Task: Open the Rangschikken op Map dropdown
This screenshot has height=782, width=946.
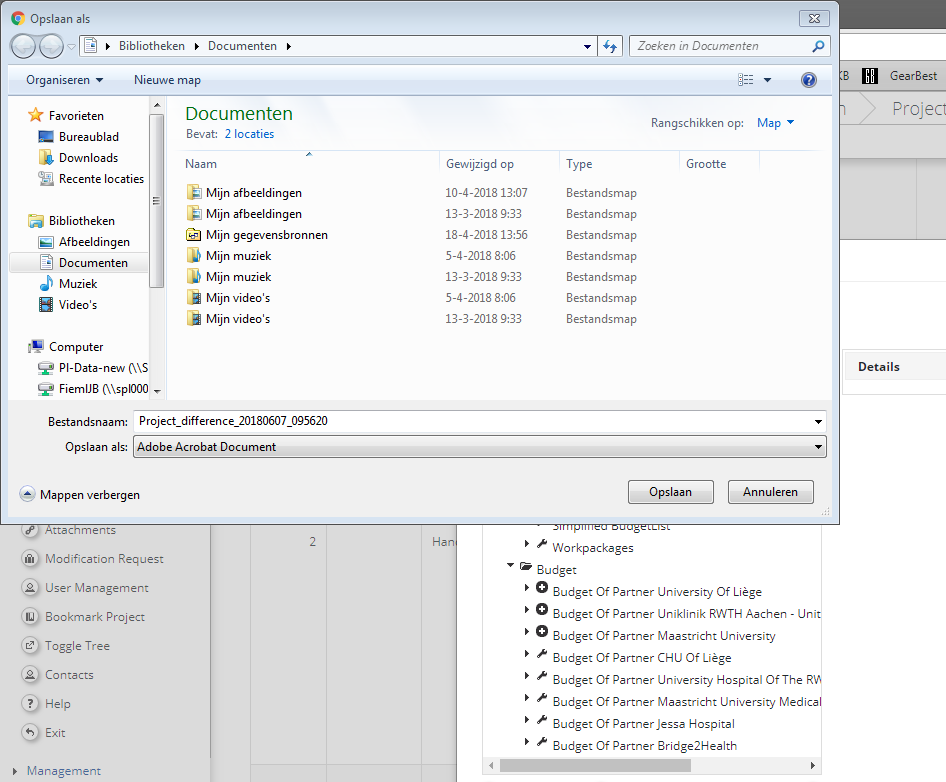Action: tap(775, 123)
